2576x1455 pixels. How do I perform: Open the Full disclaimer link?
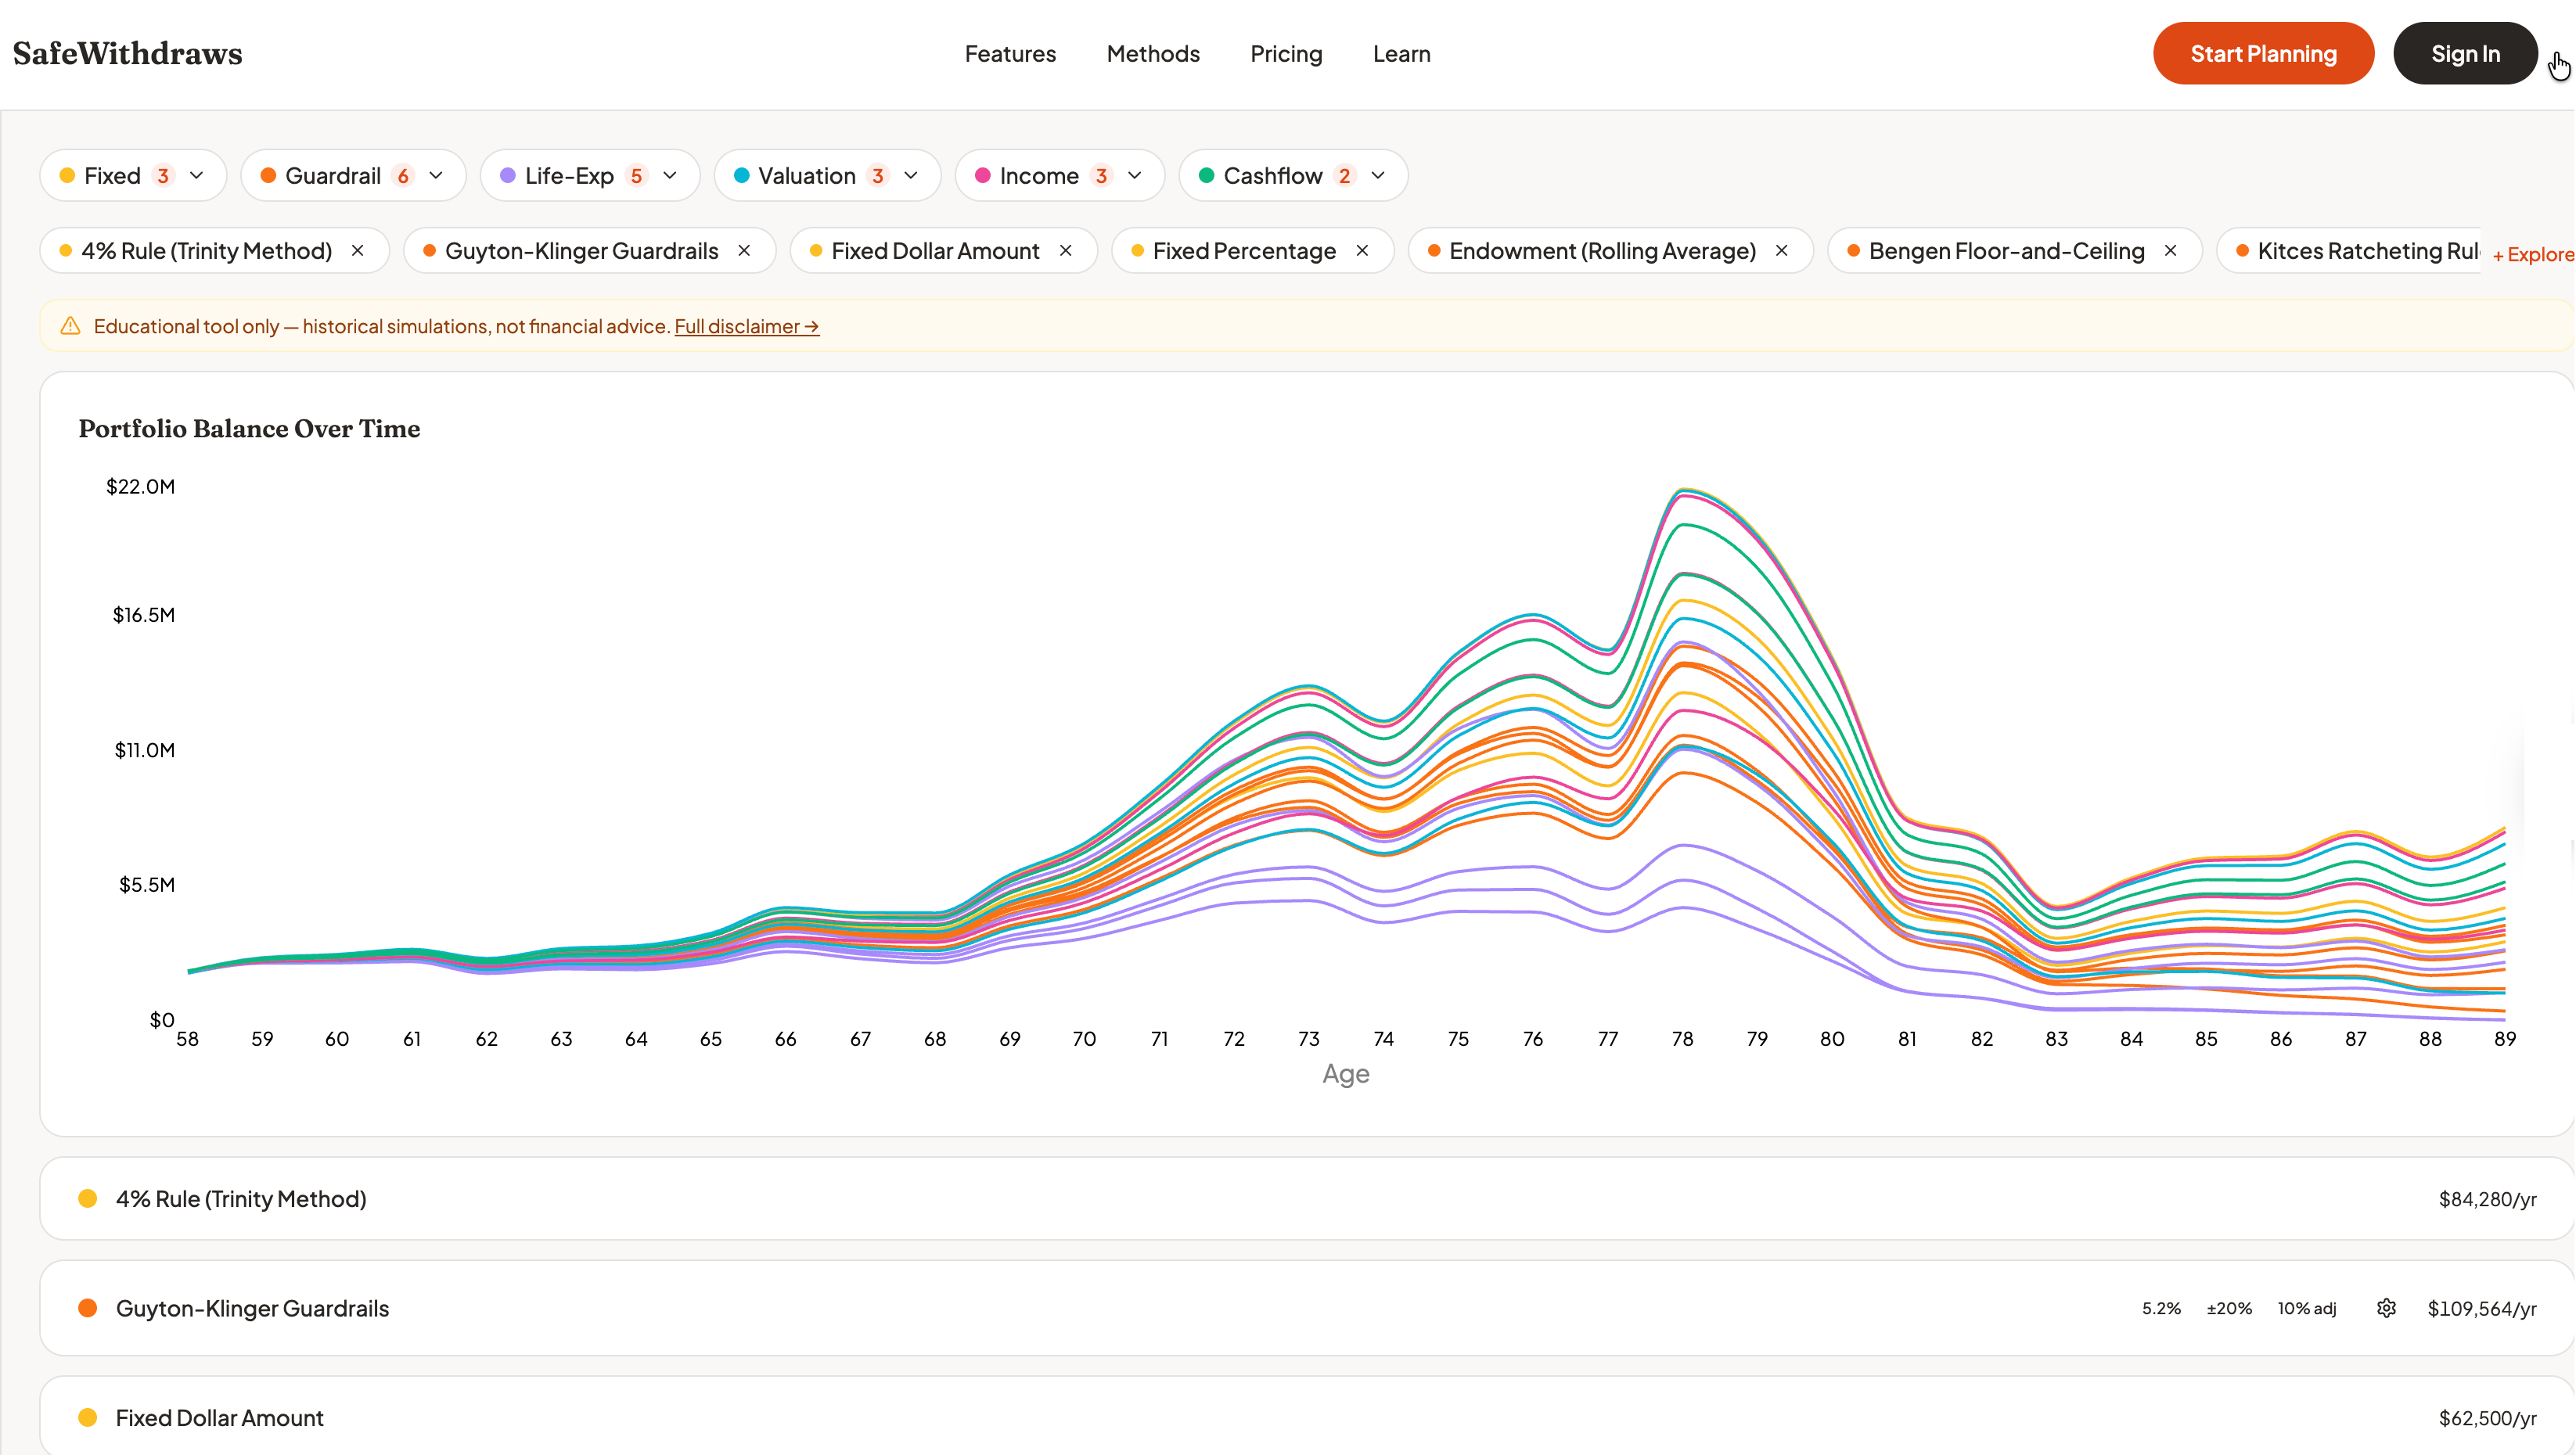point(746,326)
